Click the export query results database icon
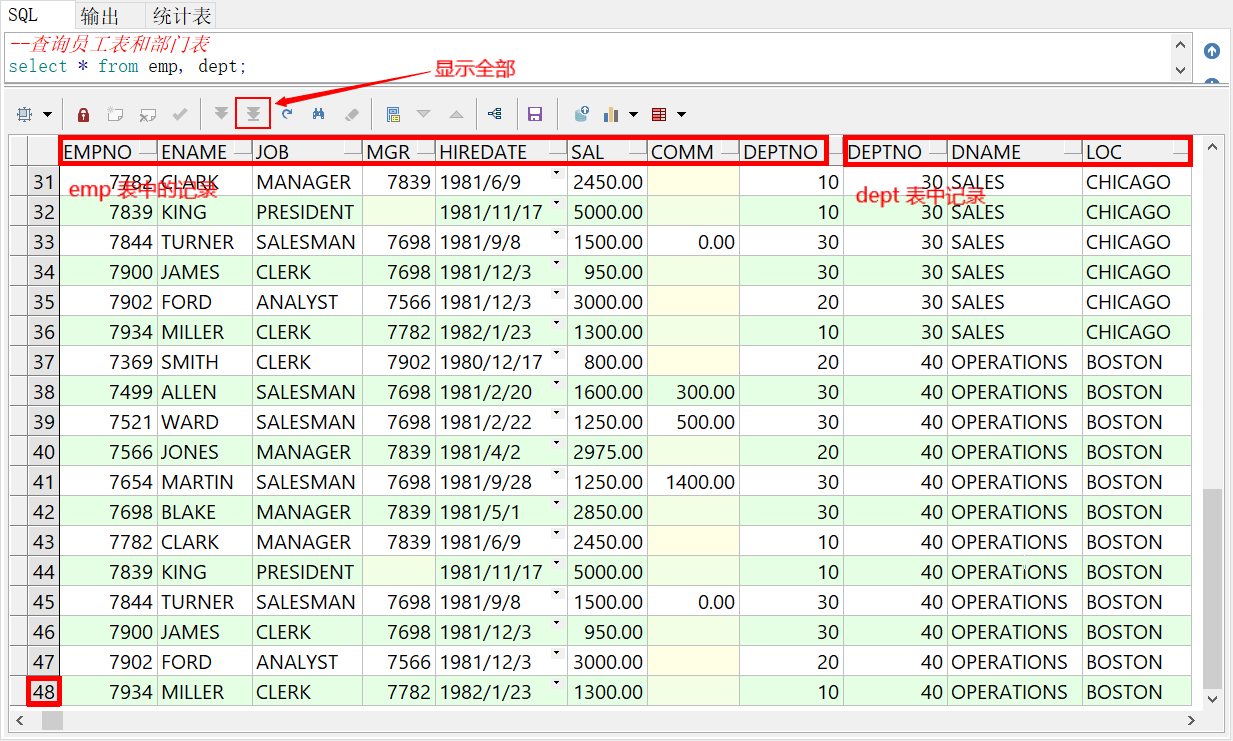 pyautogui.click(x=581, y=114)
